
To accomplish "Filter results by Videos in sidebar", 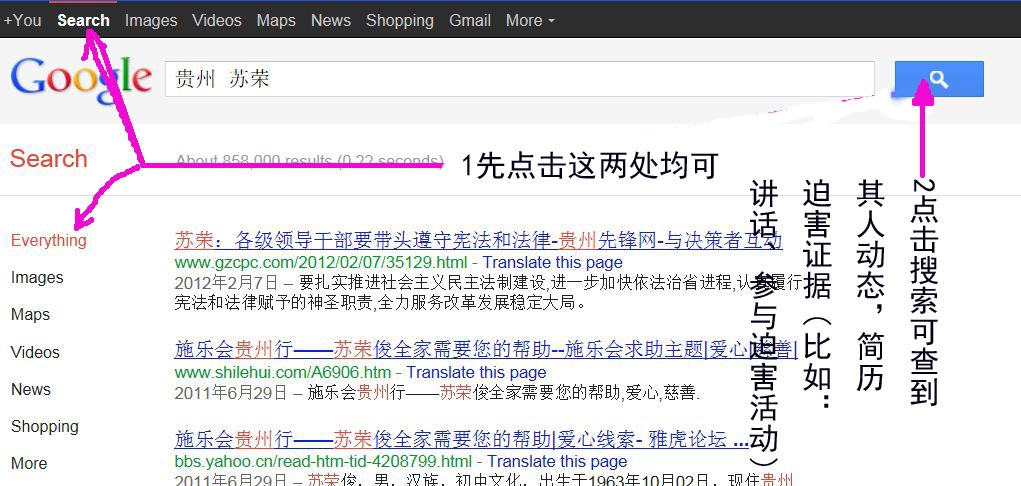I will [35, 352].
